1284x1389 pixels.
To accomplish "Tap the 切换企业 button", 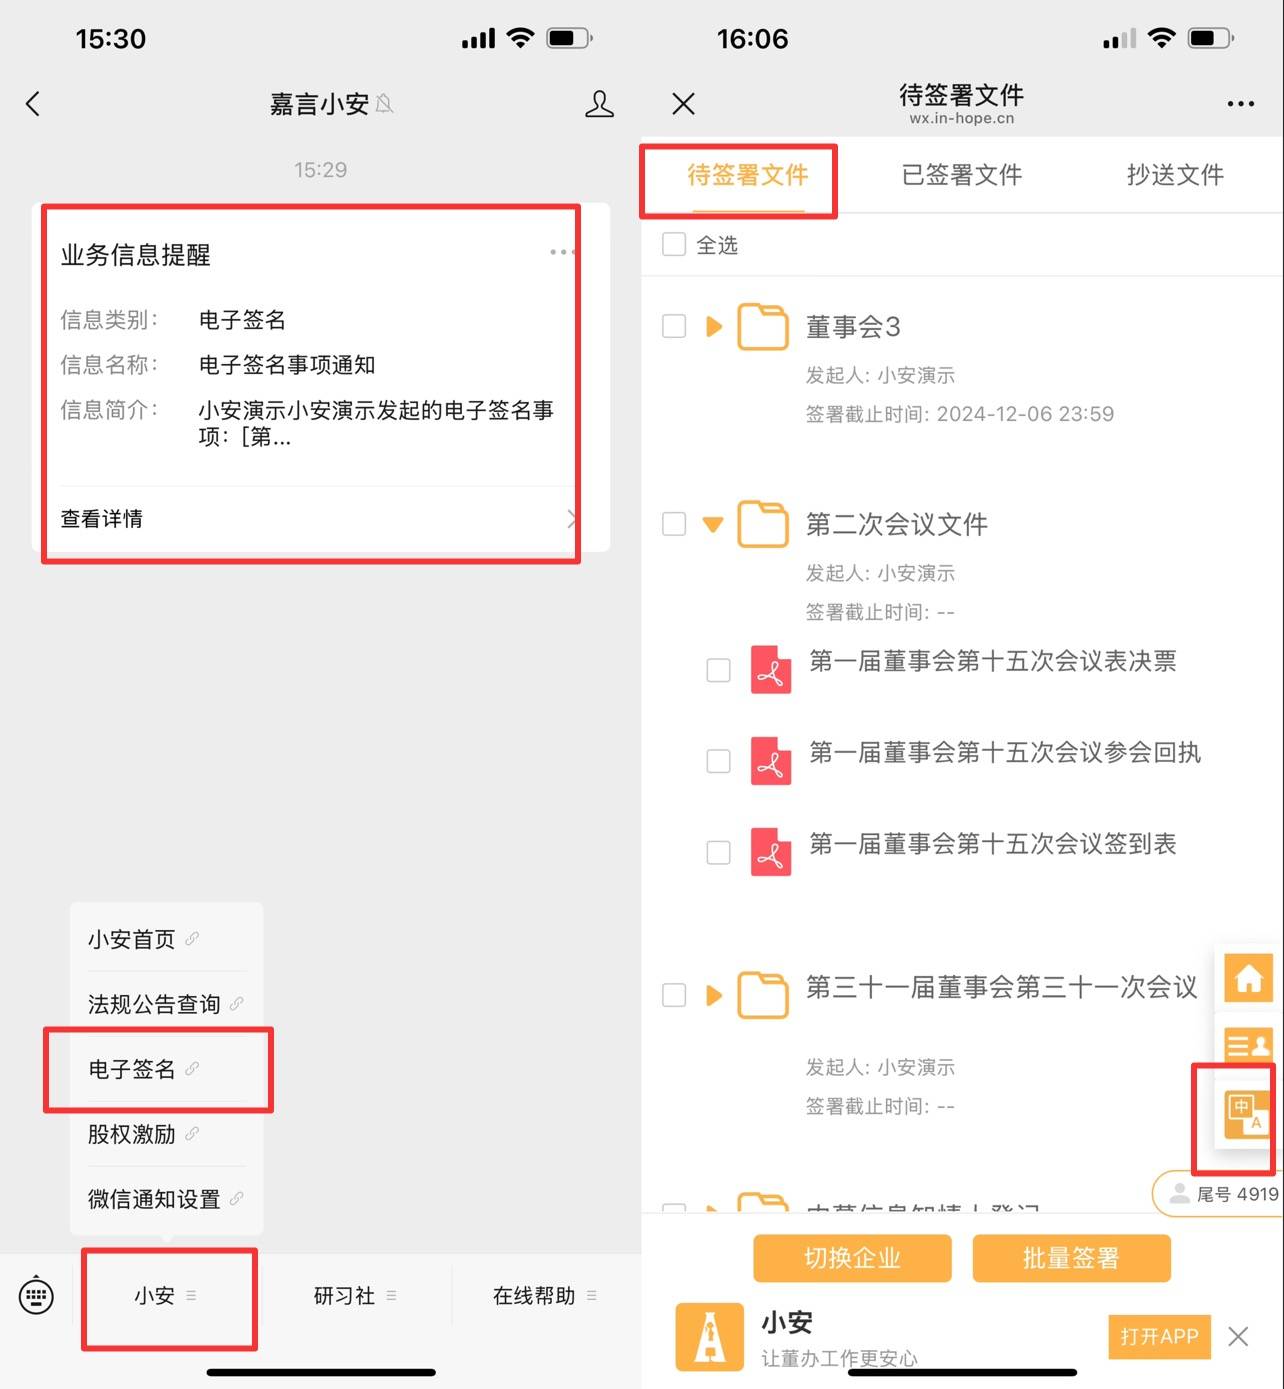I will point(852,1258).
